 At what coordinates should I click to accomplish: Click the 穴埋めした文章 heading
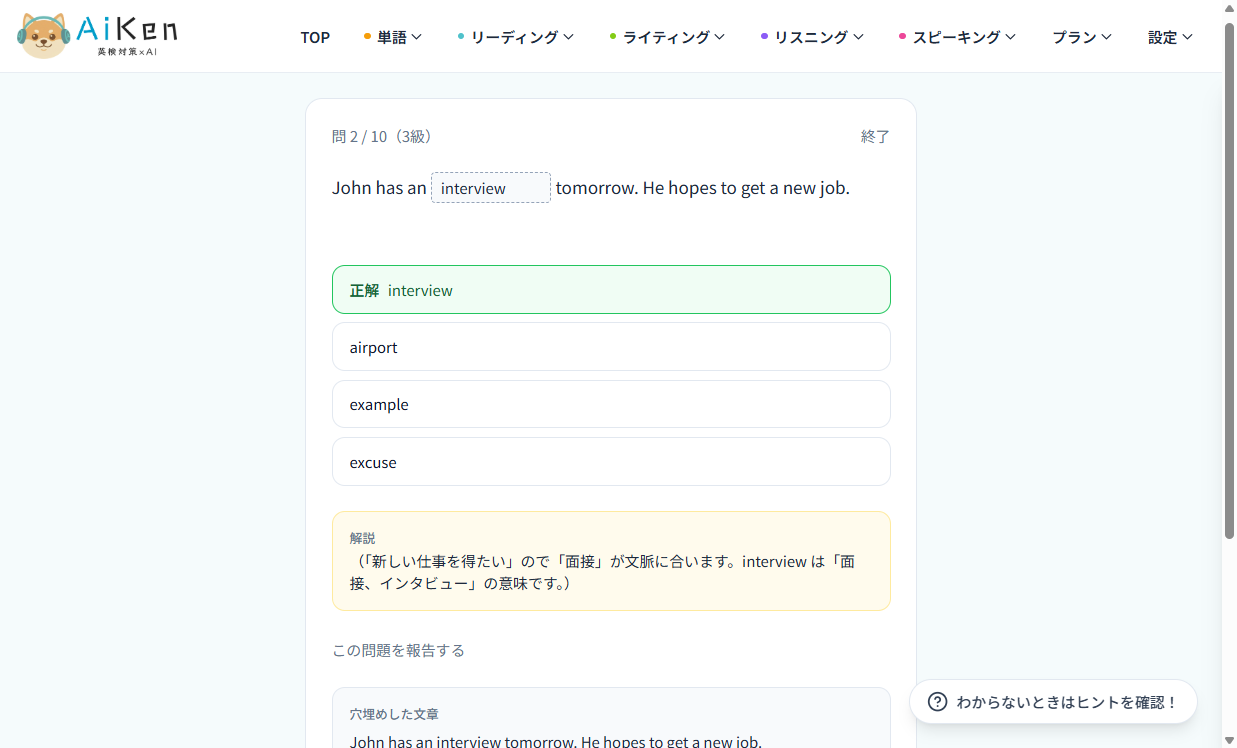(x=394, y=715)
